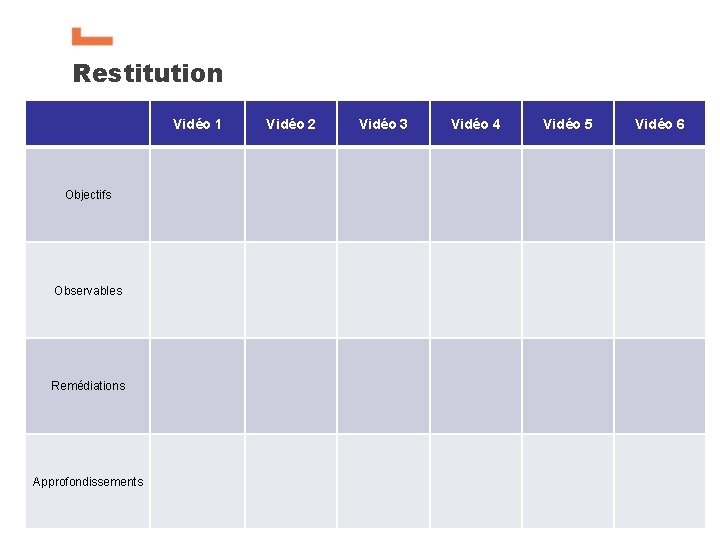Select the Vidéo 2 column header
The height and width of the screenshot is (540, 720).
point(291,124)
